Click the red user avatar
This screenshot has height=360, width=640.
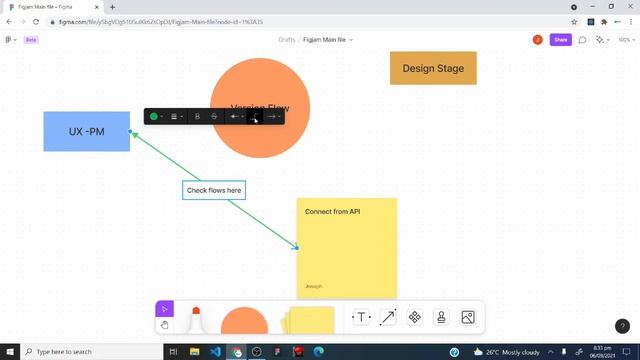coord(538,40)
